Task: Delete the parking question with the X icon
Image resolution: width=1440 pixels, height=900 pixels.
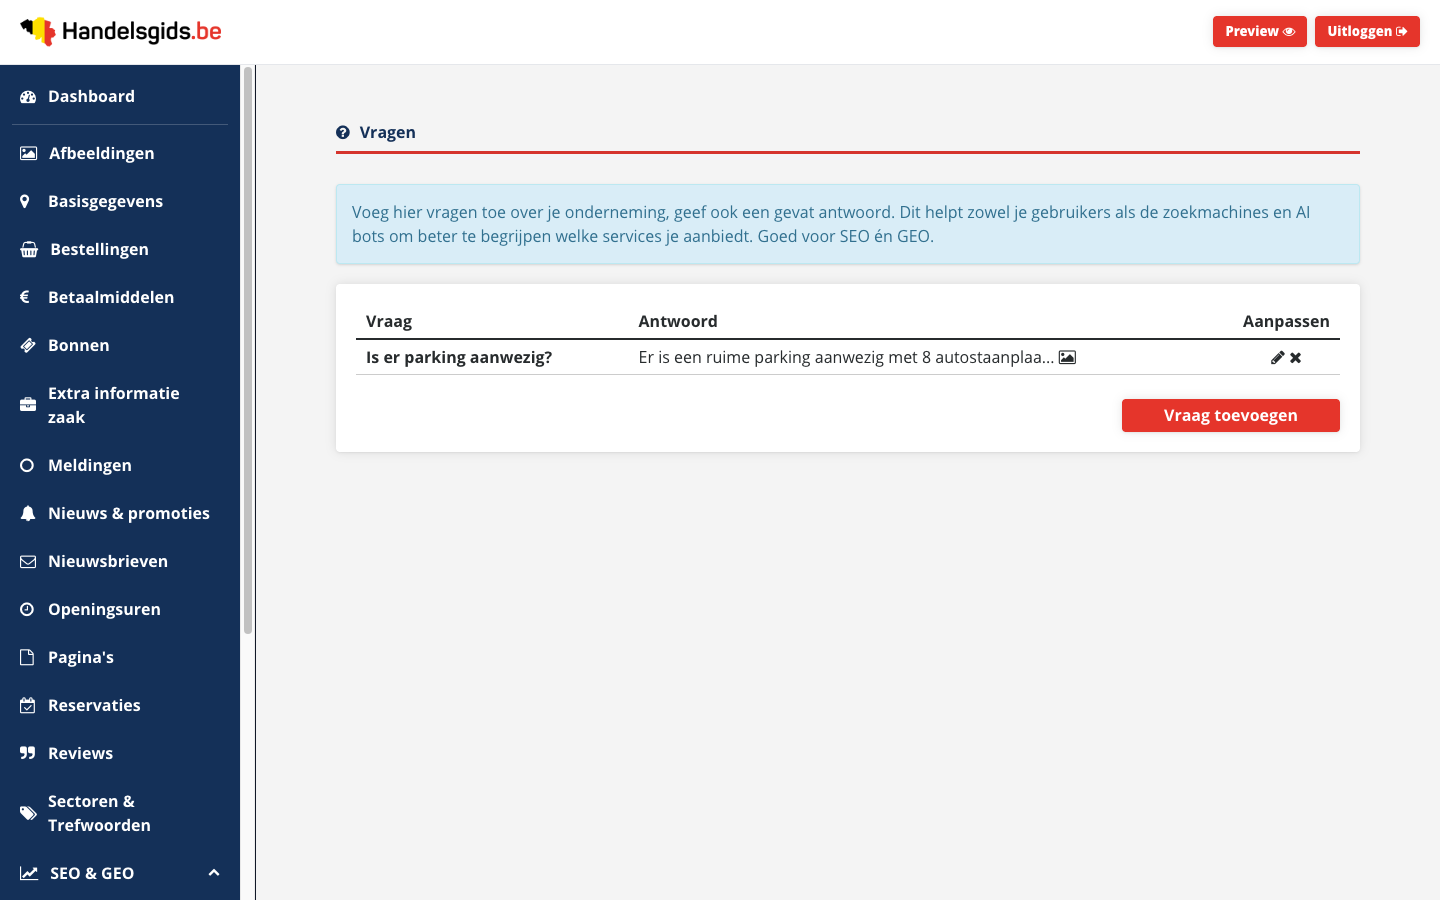Action: tap(1295, 357)
